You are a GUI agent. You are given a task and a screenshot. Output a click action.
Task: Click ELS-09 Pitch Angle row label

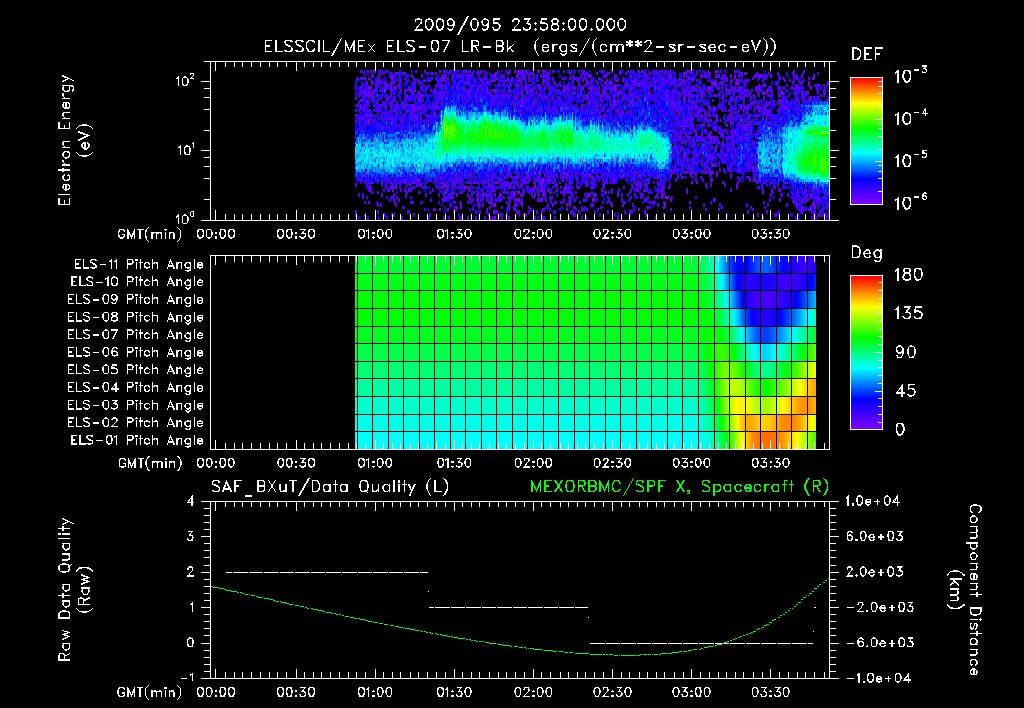tap(135, 300)
